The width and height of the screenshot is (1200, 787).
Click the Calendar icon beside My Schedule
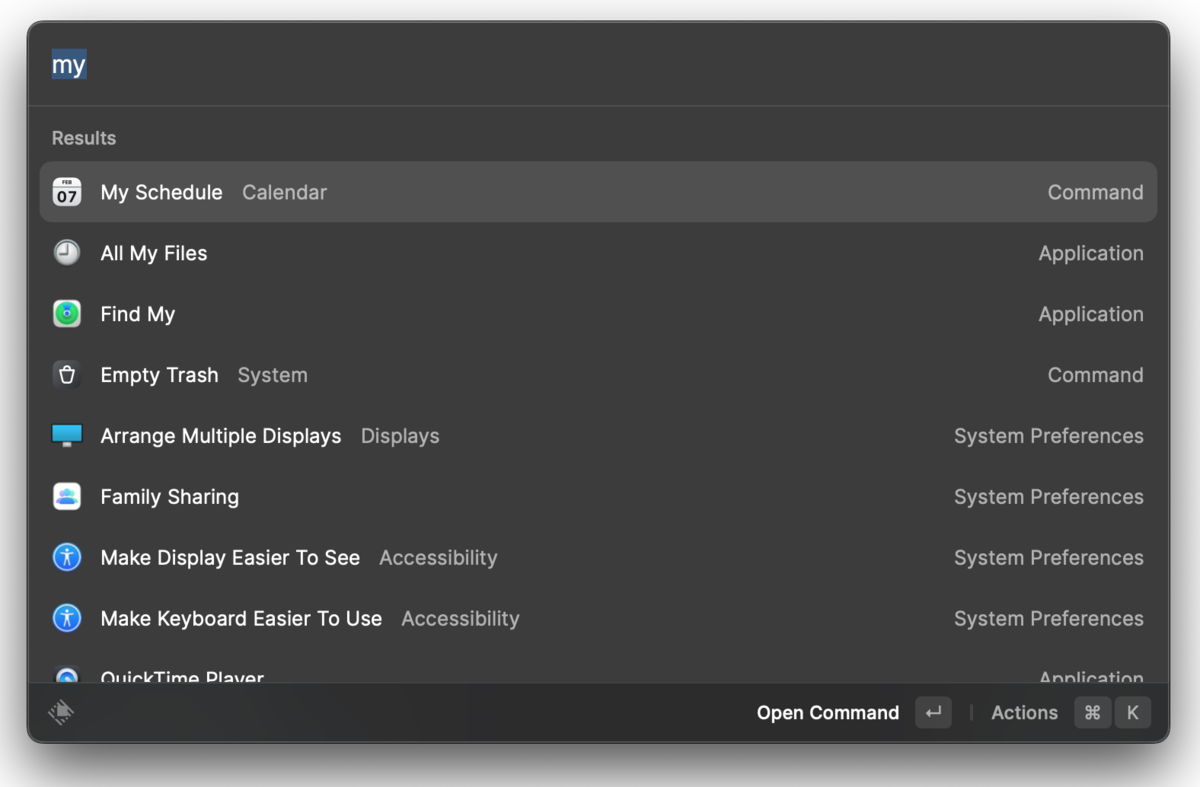point(67,192)
